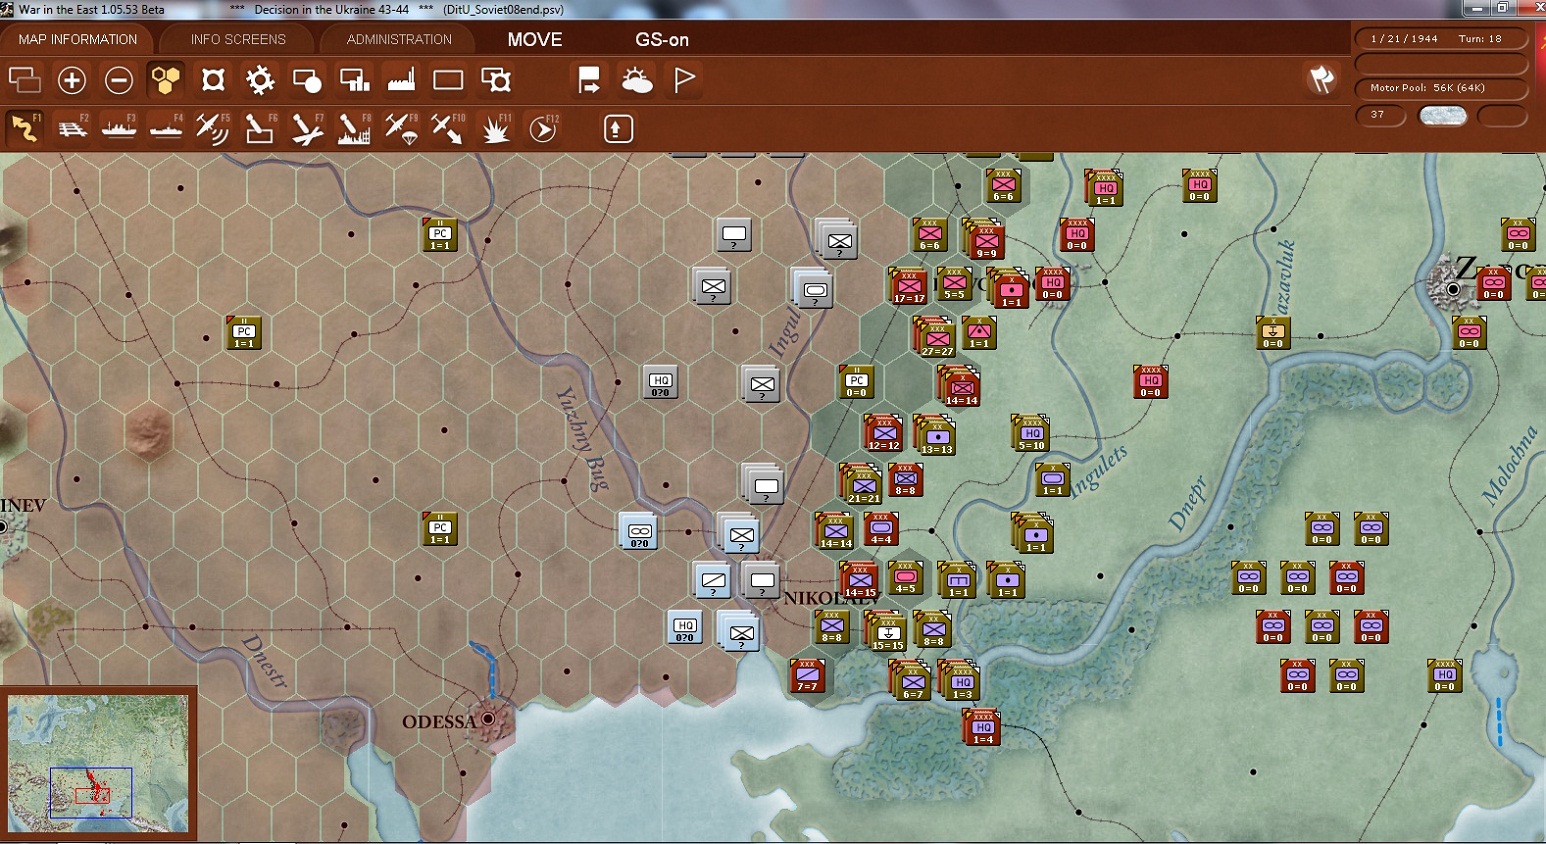Zoom in the map with plus icon

[72, 80]
